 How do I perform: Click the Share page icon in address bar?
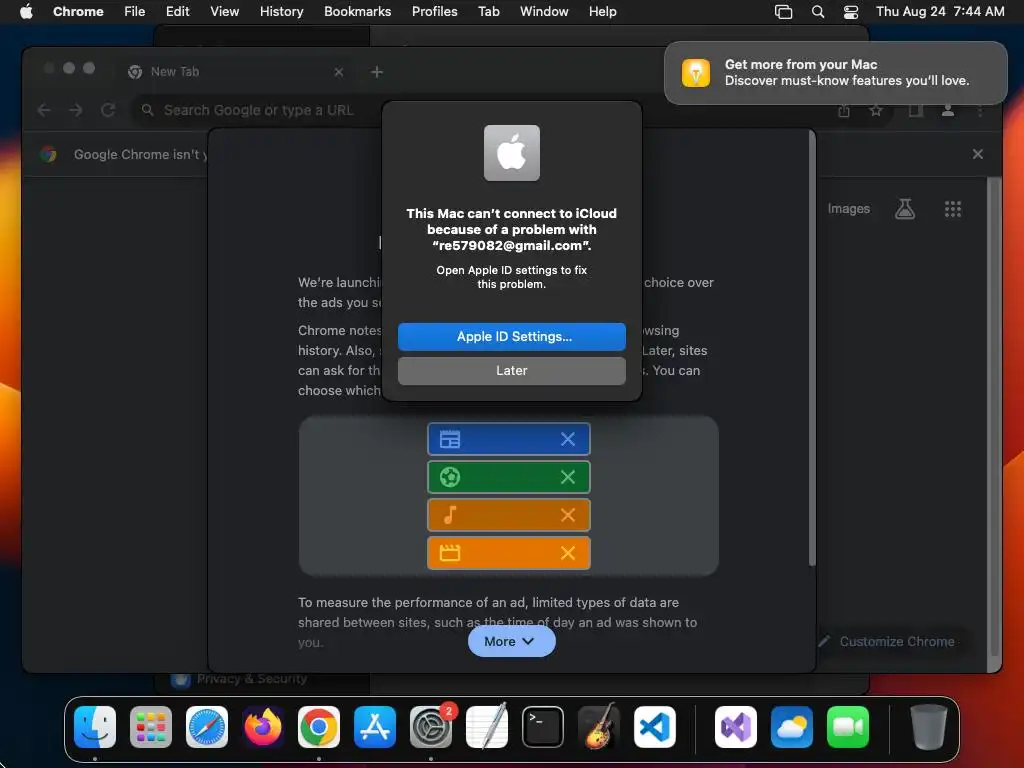pyautogui.click(x=844, y=111)
